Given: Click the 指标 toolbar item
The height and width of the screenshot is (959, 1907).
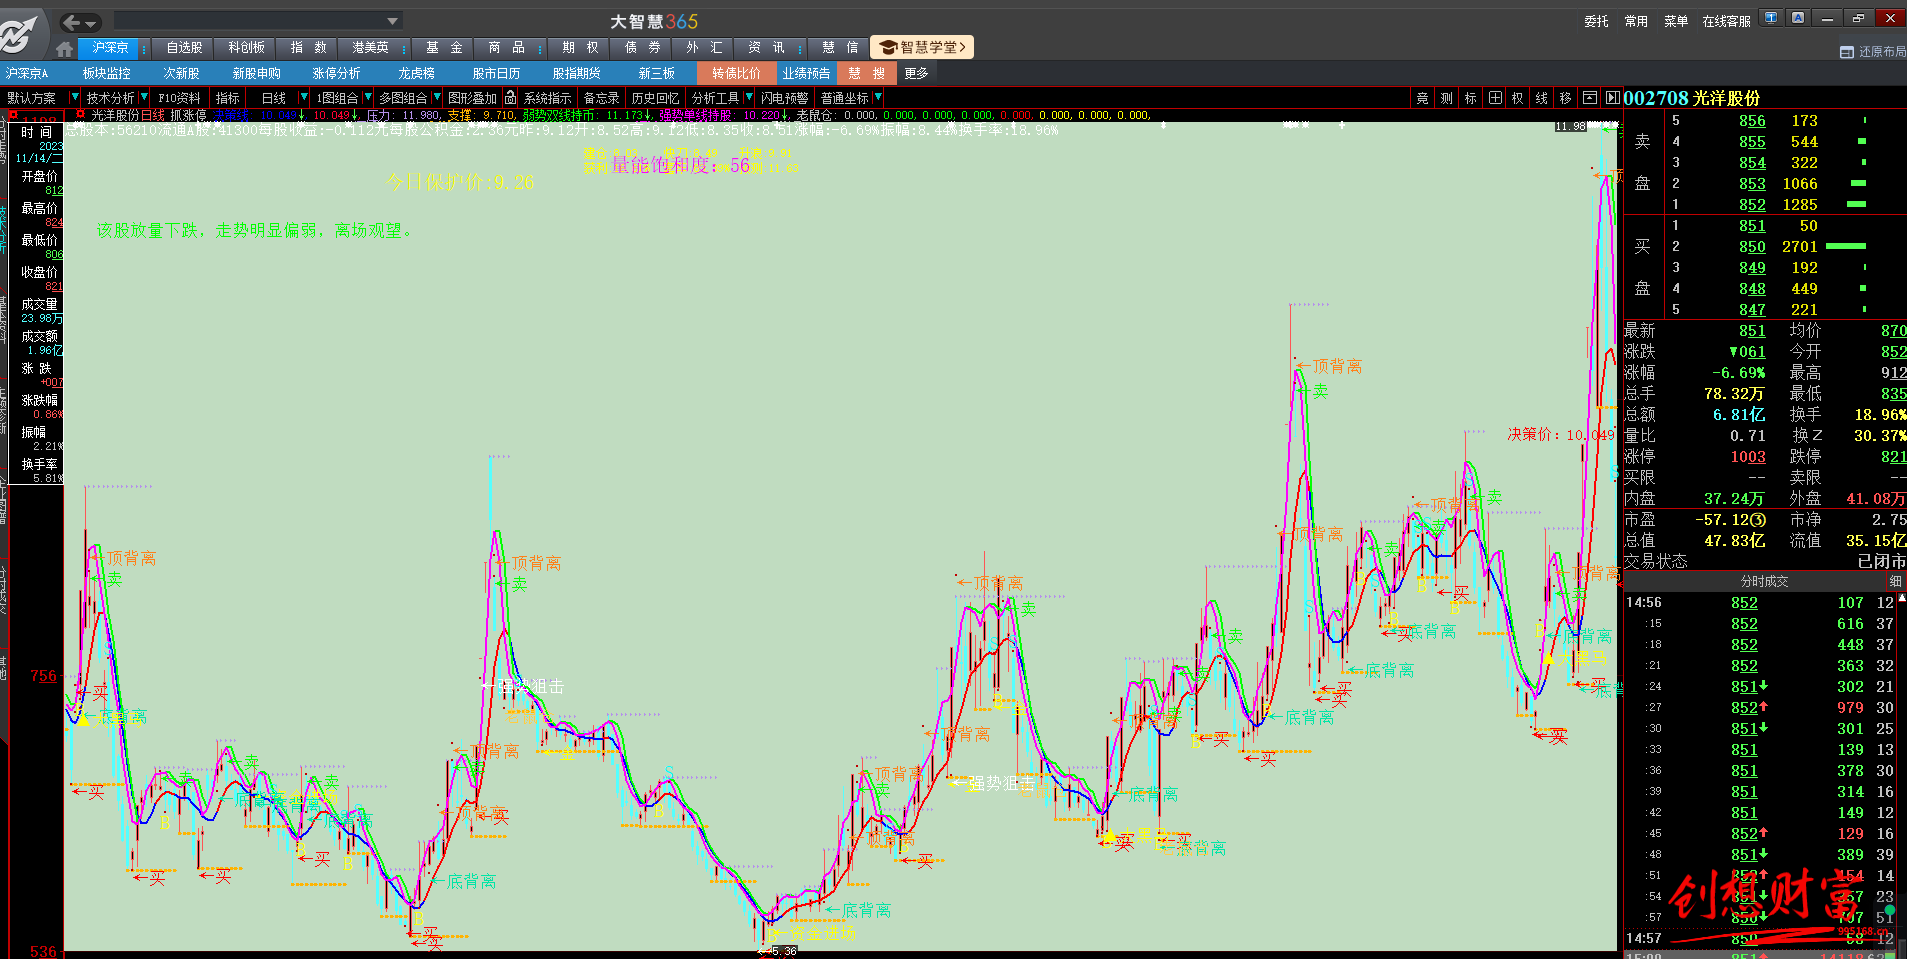Looking at the screenshot, I should (x=228, y=98).
